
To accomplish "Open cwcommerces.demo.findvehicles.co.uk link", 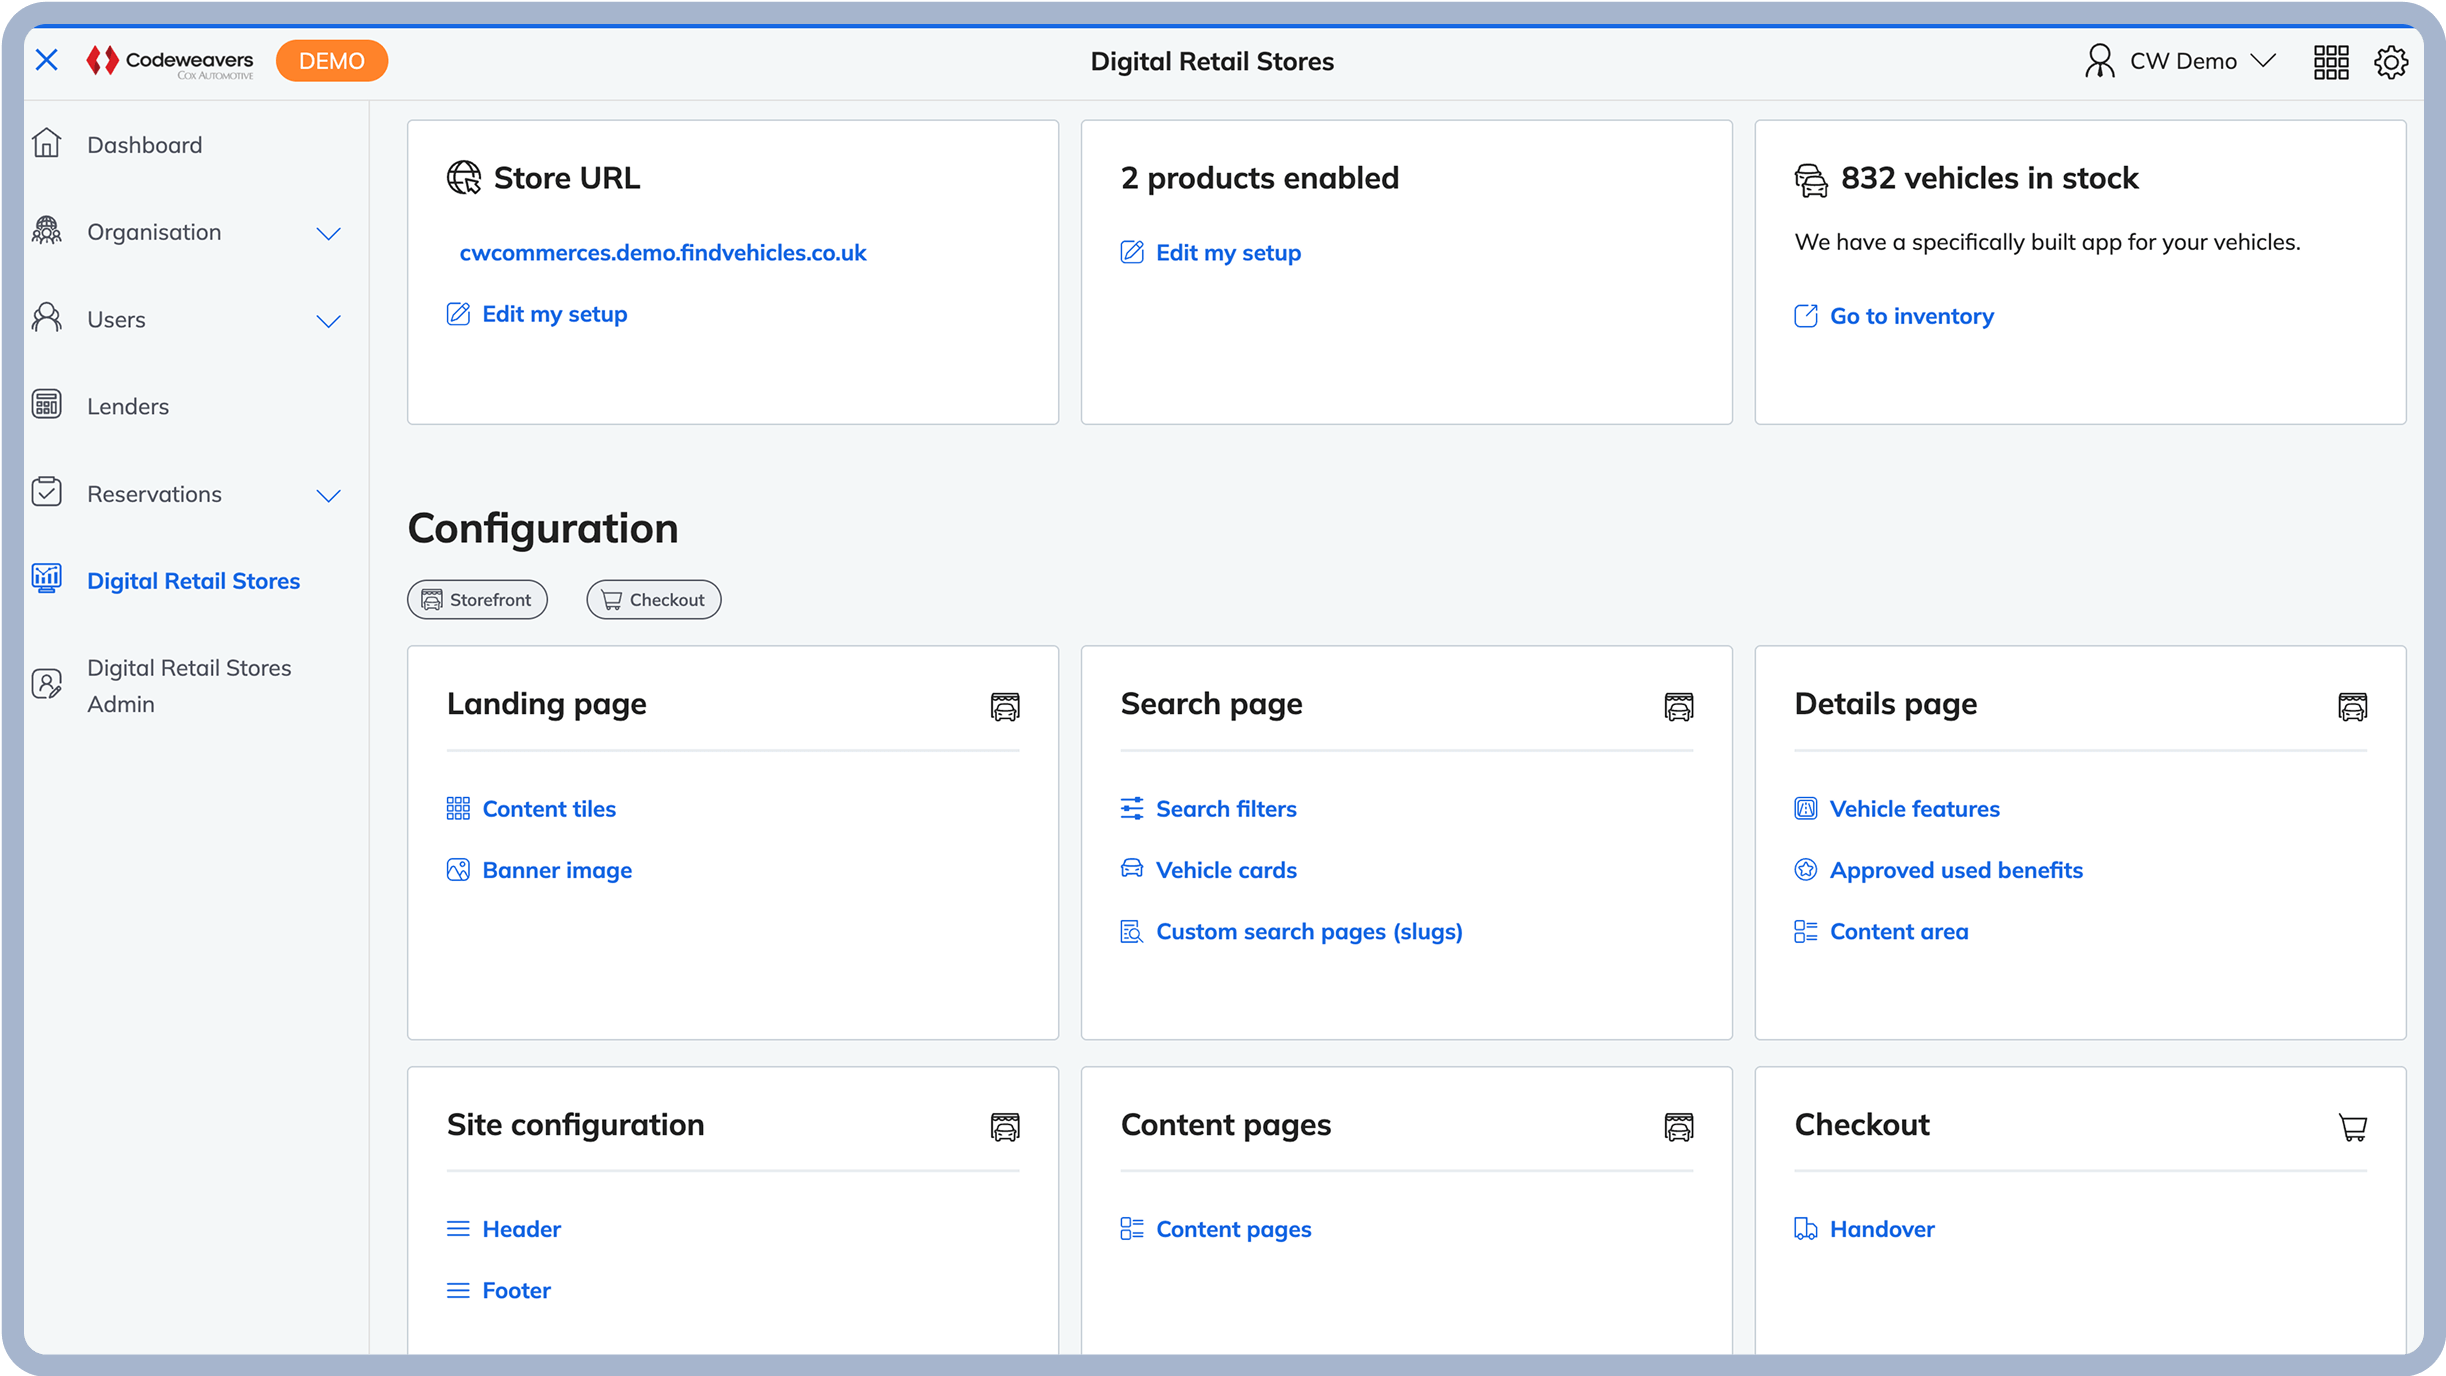I will pyautogui.click(x=663, y=253).
